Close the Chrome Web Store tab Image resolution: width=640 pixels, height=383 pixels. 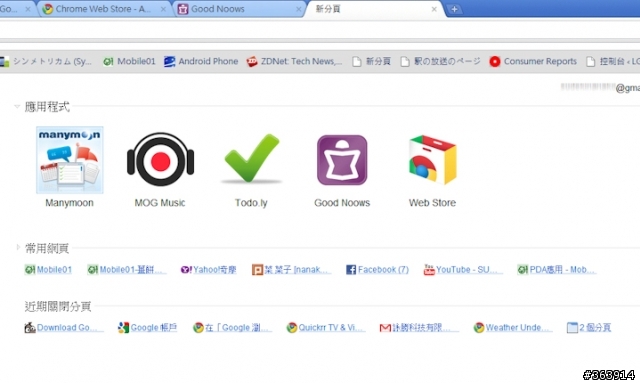click(163, 9)
